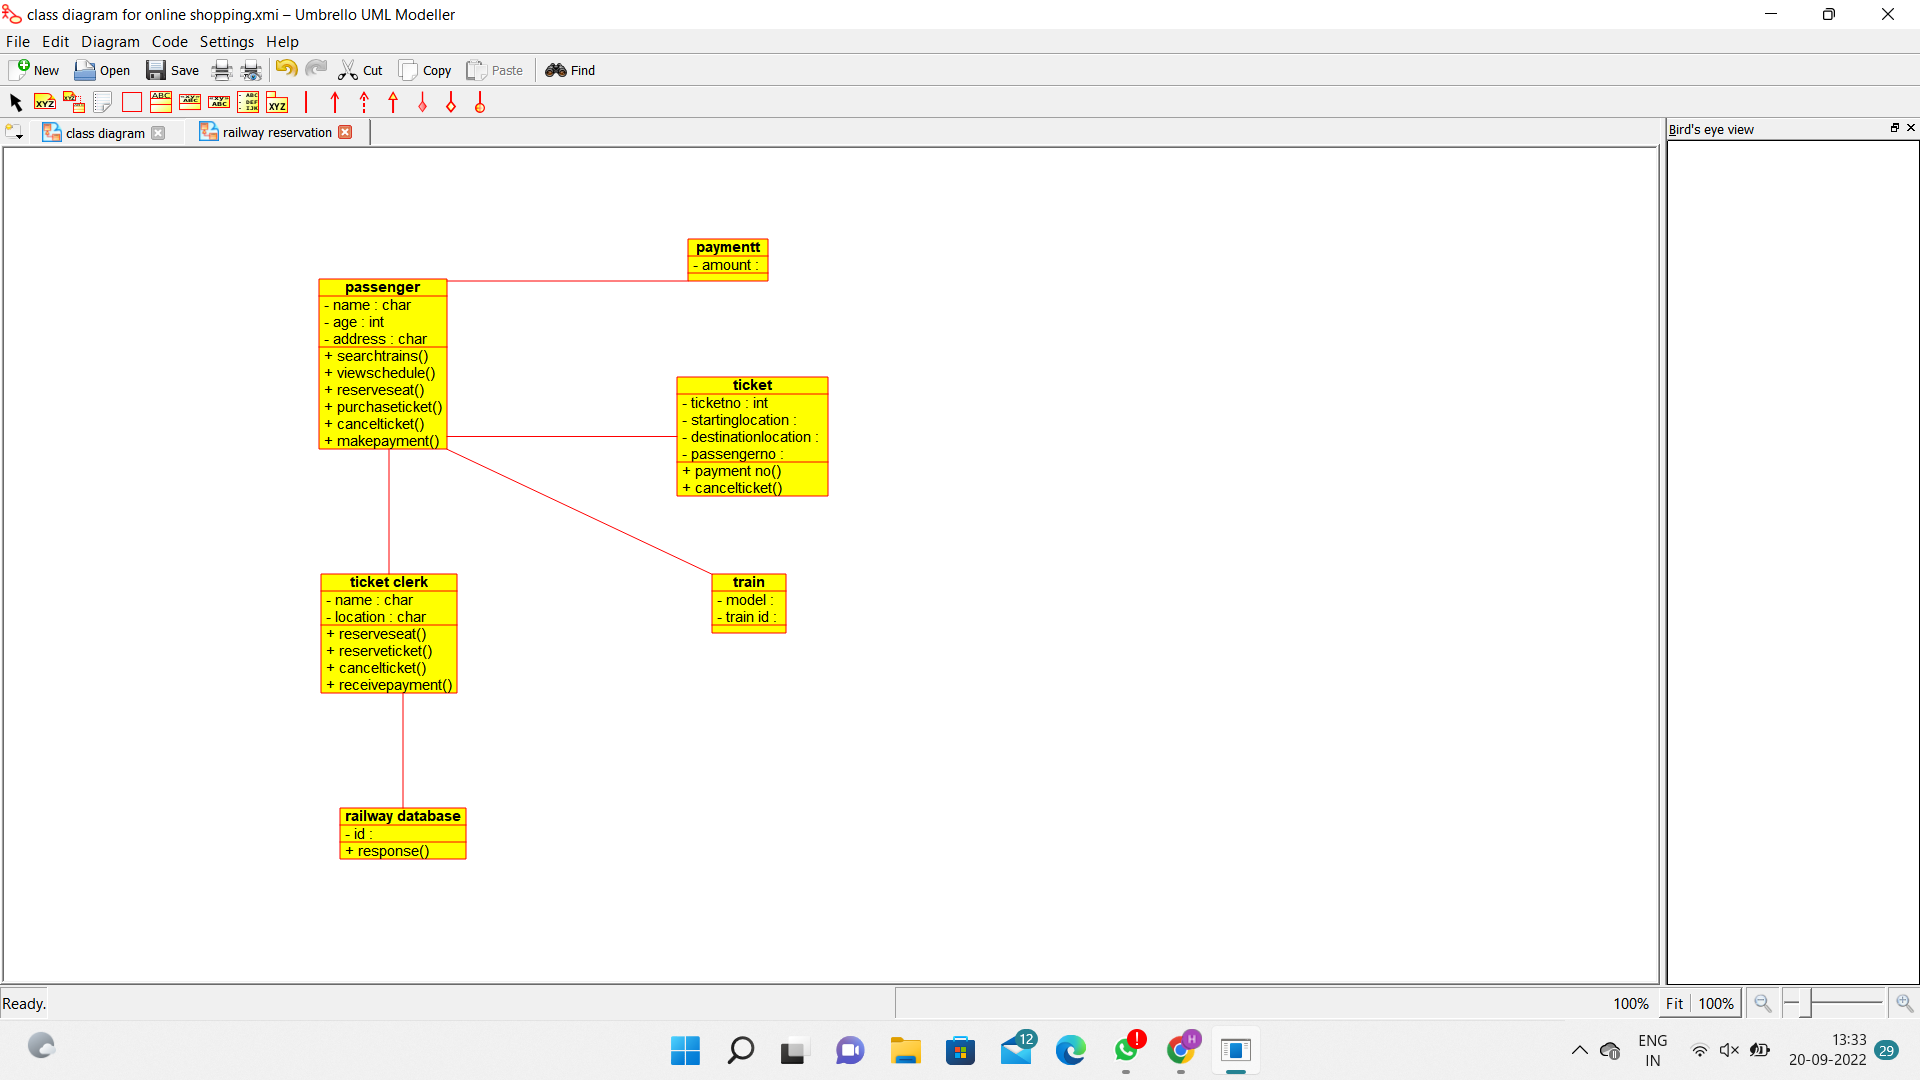This screenshot has height=1080, width=1920.
Task: Open the Diagram menu
Action: [x=110, y=42]
